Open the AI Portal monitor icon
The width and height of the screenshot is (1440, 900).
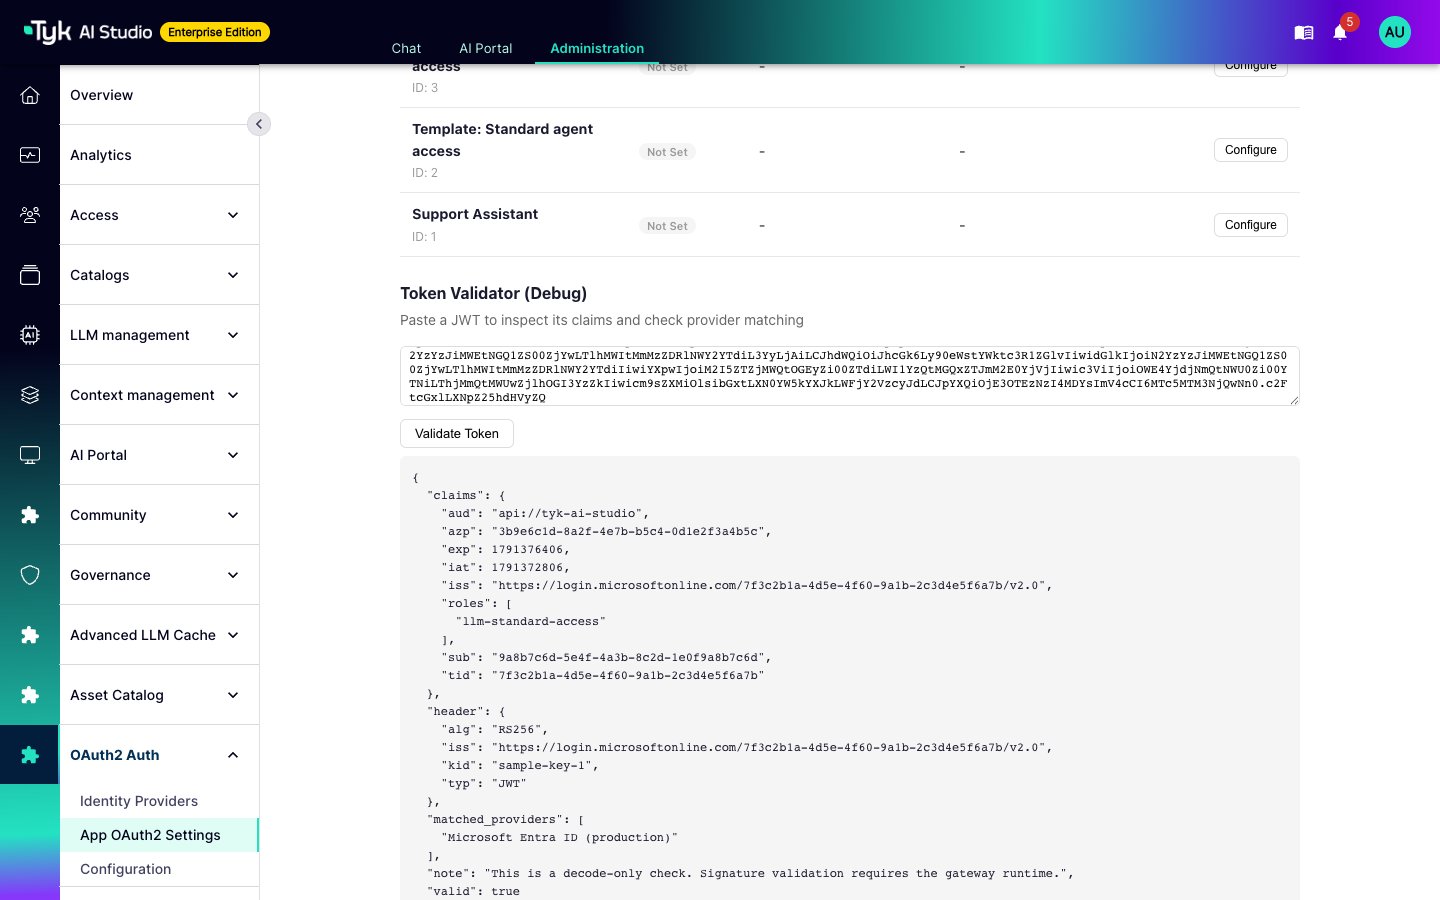click(30, 455)
